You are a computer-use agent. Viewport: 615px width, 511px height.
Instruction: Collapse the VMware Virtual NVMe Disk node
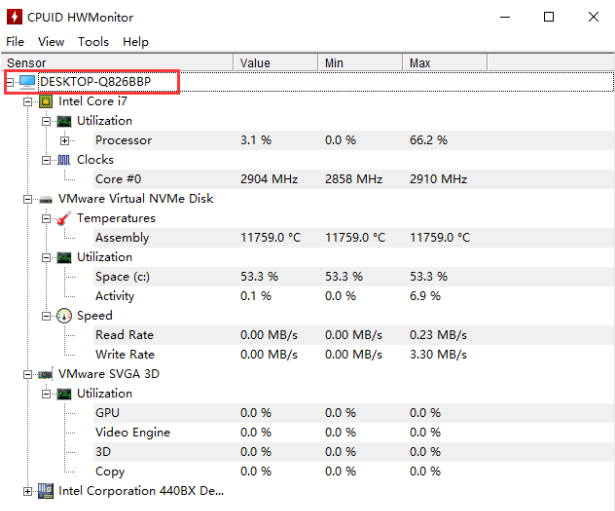(x=27, y=199)
